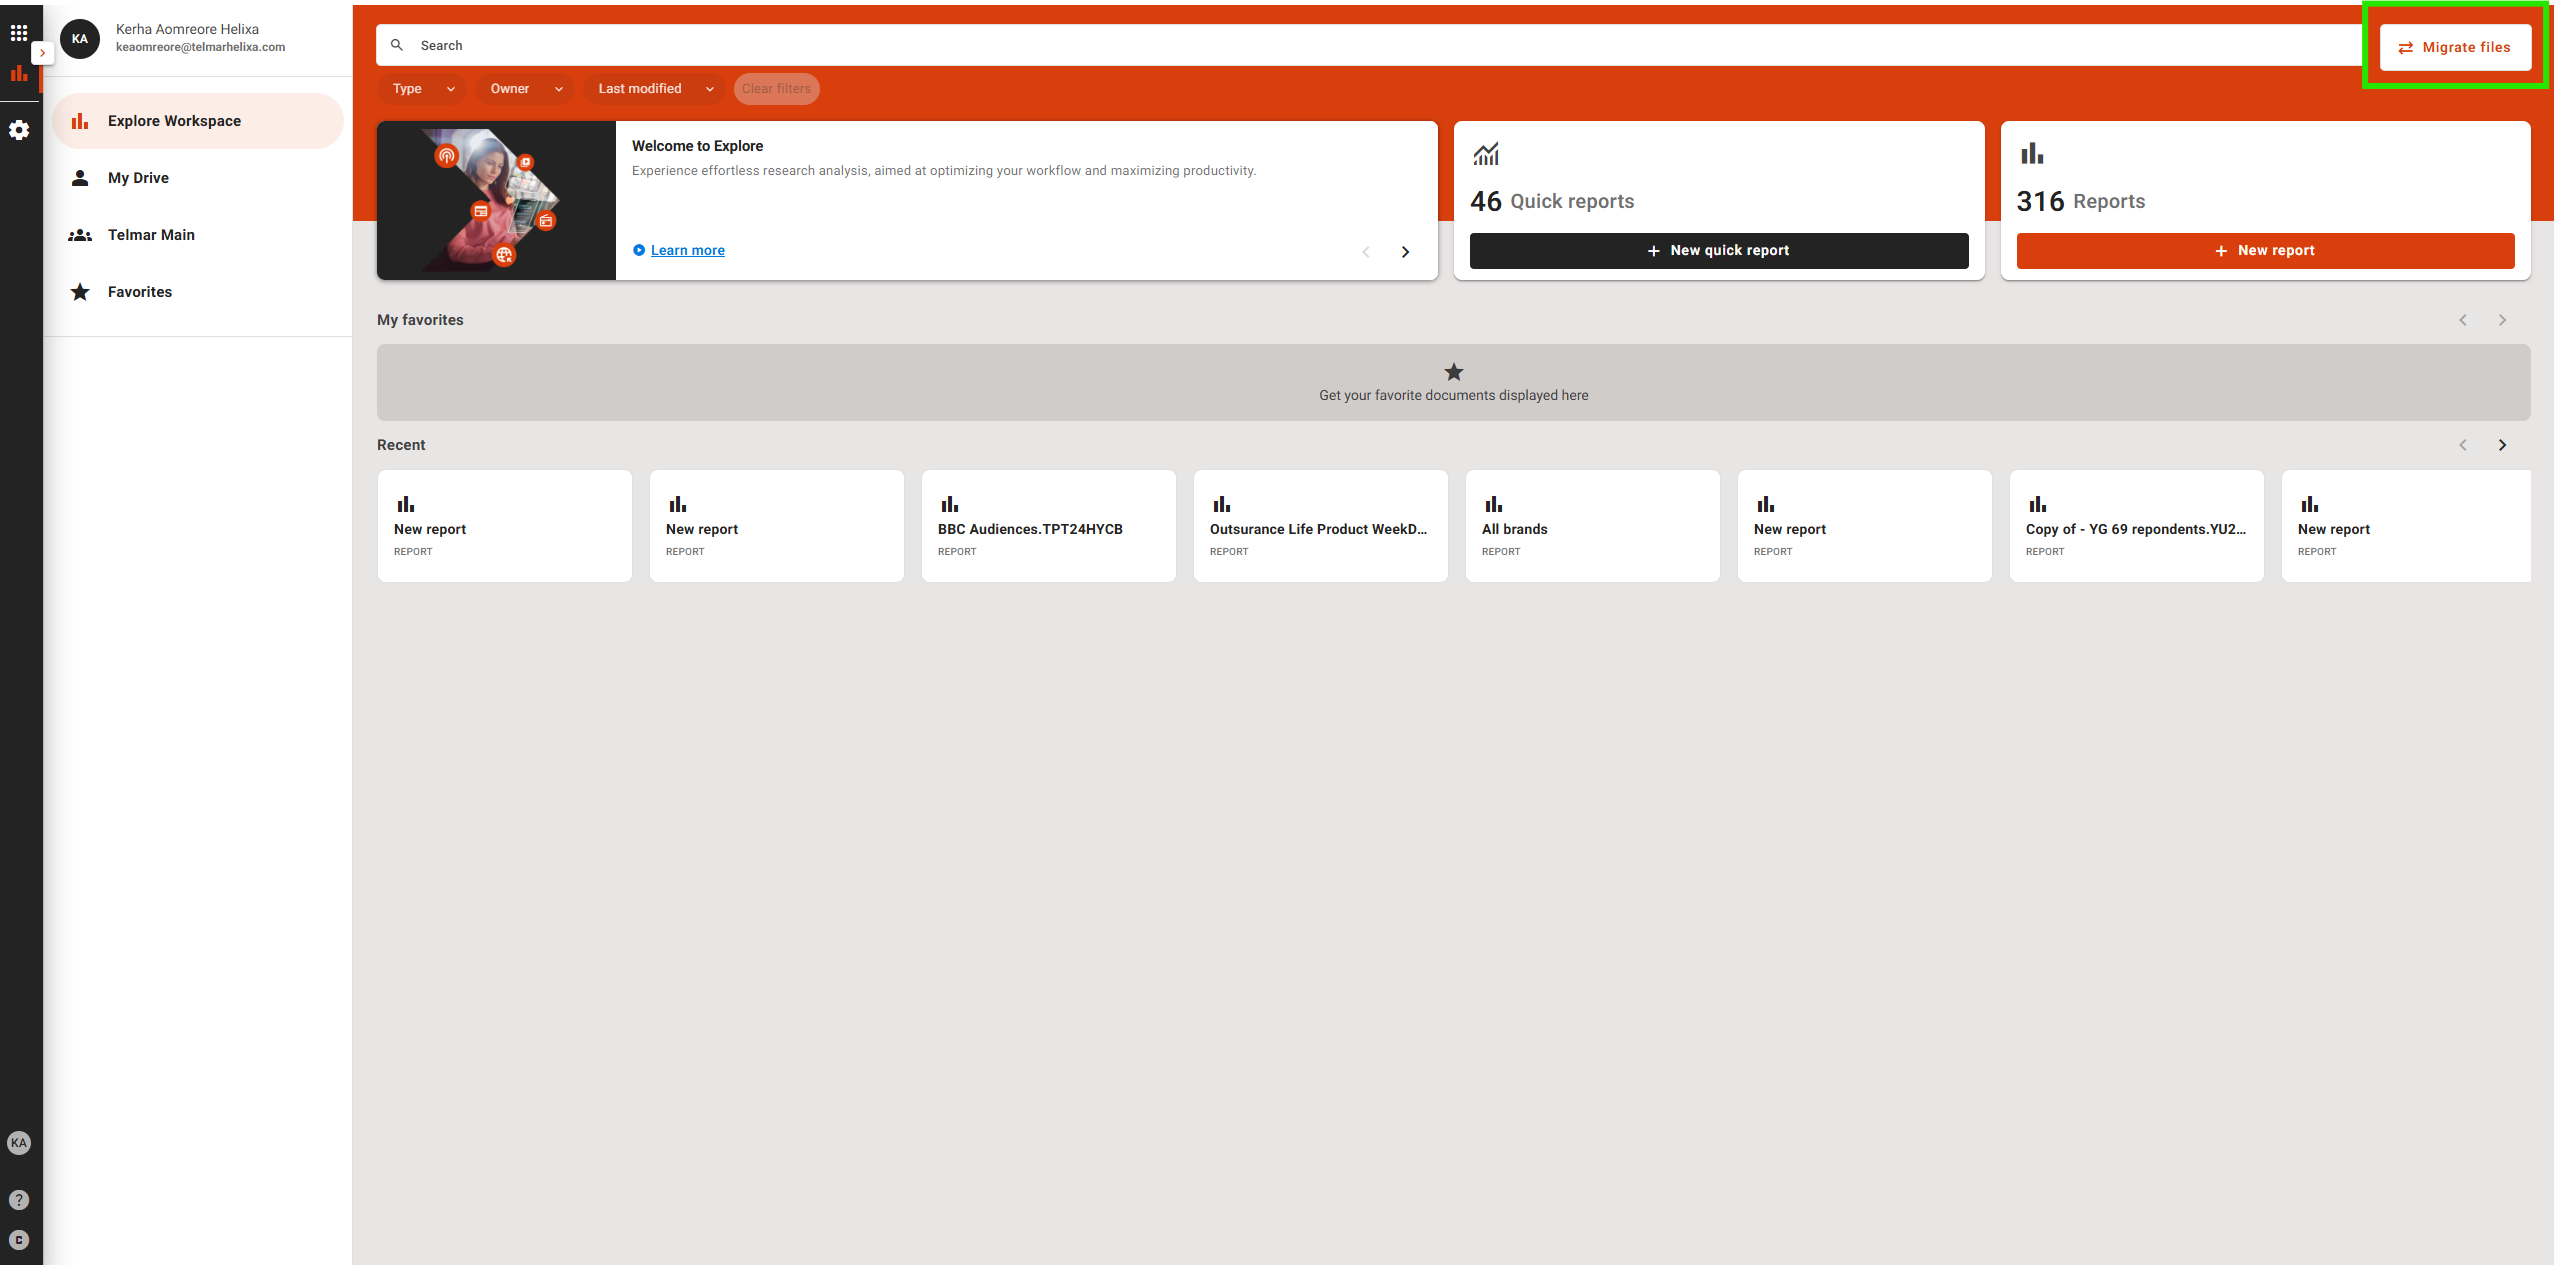Open the apps grid launcher icon
Viewport: 2554px width, 1265px height.
point(19,33)
